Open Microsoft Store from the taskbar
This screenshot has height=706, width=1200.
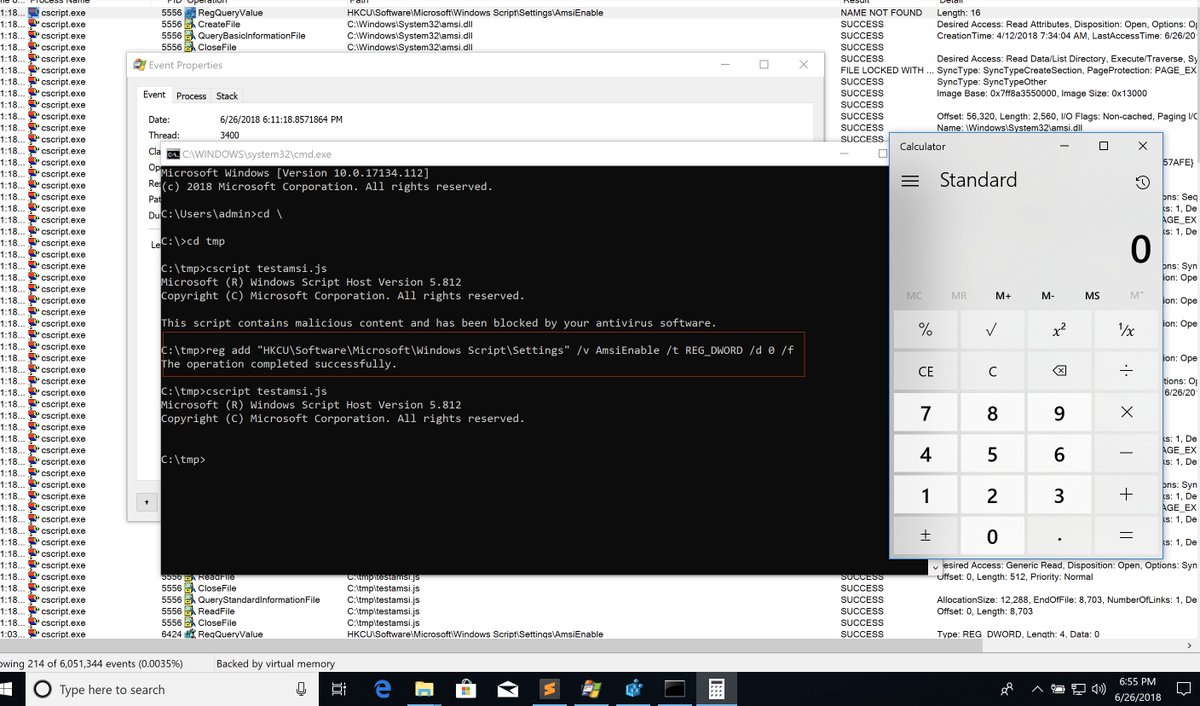(x=466, y=689)
